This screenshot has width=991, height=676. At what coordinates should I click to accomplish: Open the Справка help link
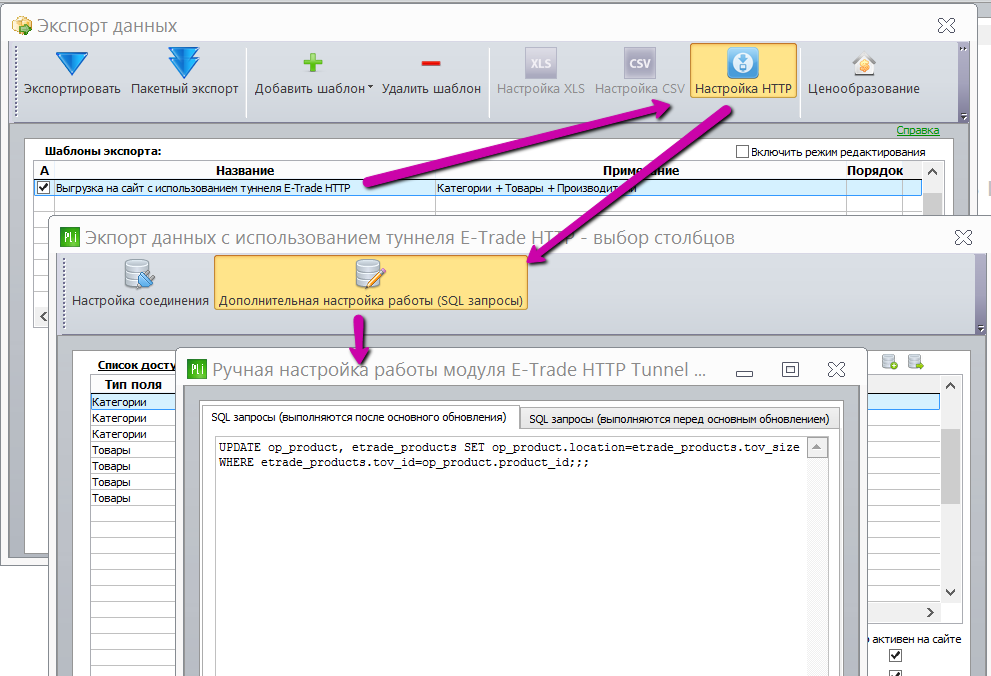918,130
